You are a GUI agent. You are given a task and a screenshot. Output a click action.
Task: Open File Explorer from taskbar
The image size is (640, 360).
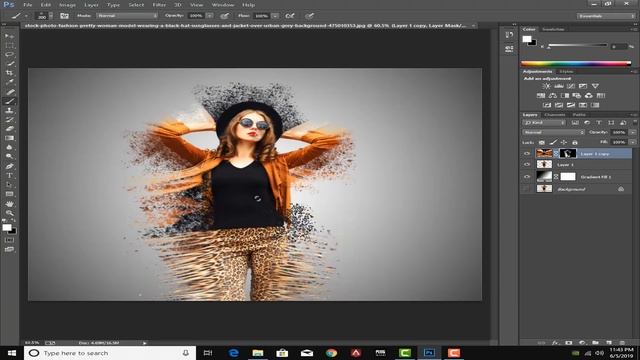pyautogui.click(x=258, y=353)
